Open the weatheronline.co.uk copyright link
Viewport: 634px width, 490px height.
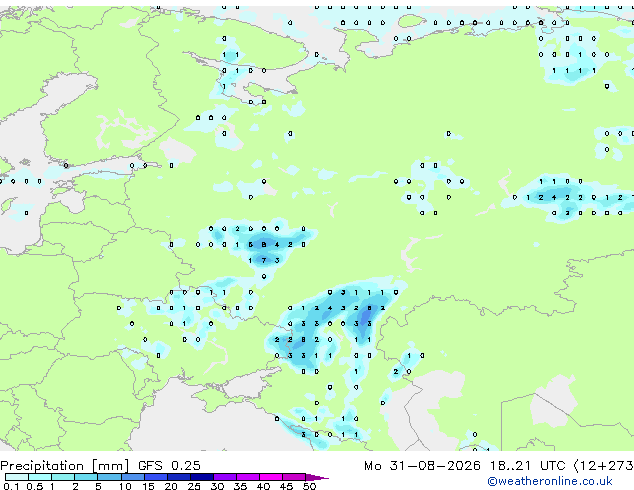550,481
